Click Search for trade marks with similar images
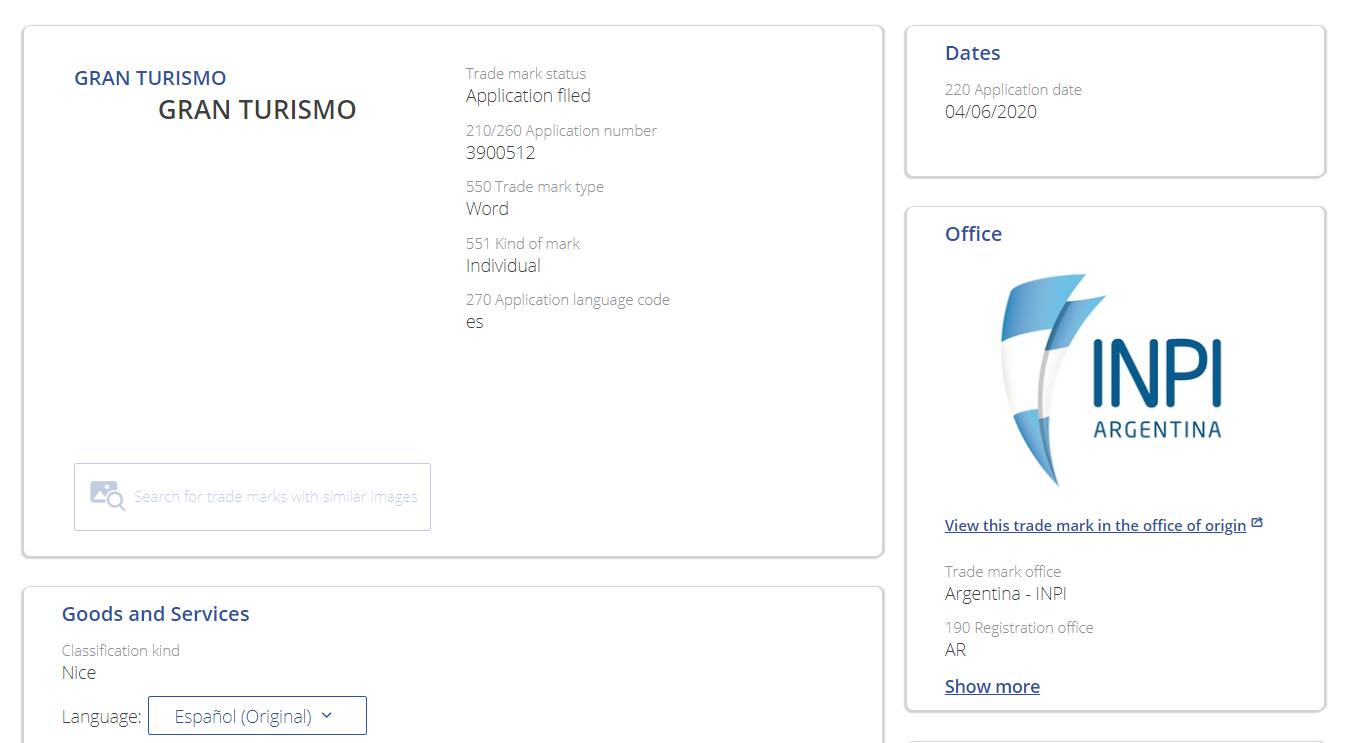 pos(275,497)
